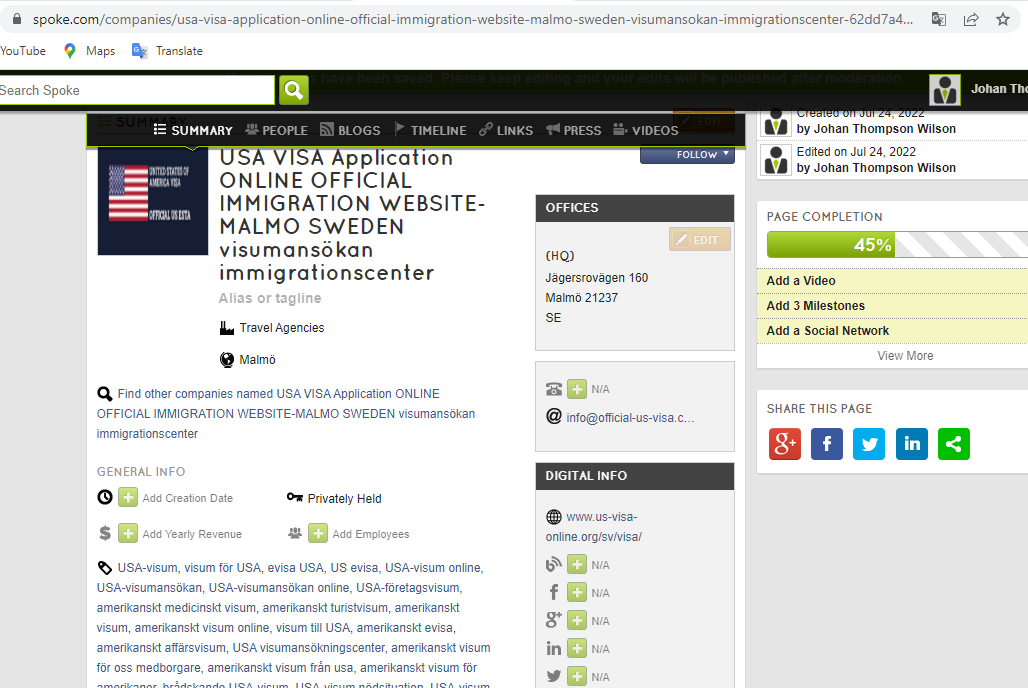Image resolution: width=1028 pixels, height=688 pixels.
Task: Click Add 3 Milestones suggestion
Action: click(x=816, y=306)
